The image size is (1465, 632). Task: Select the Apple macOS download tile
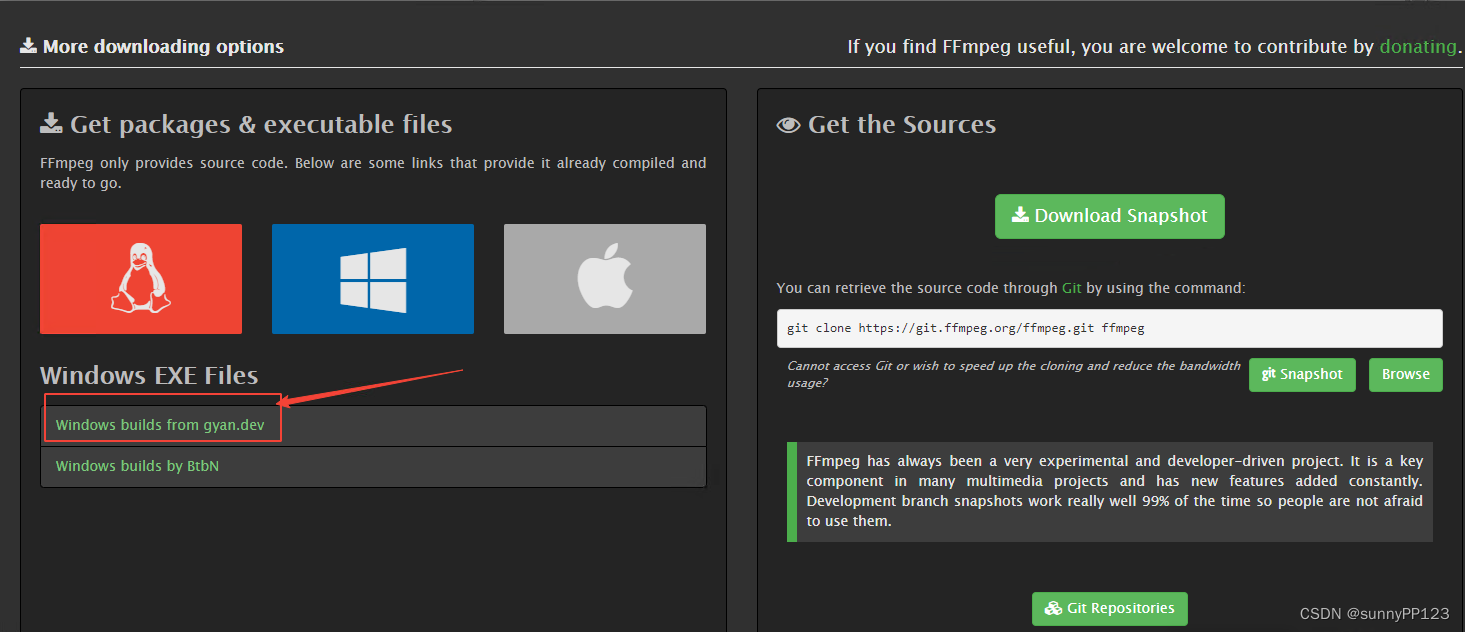(x=605, y=279)
